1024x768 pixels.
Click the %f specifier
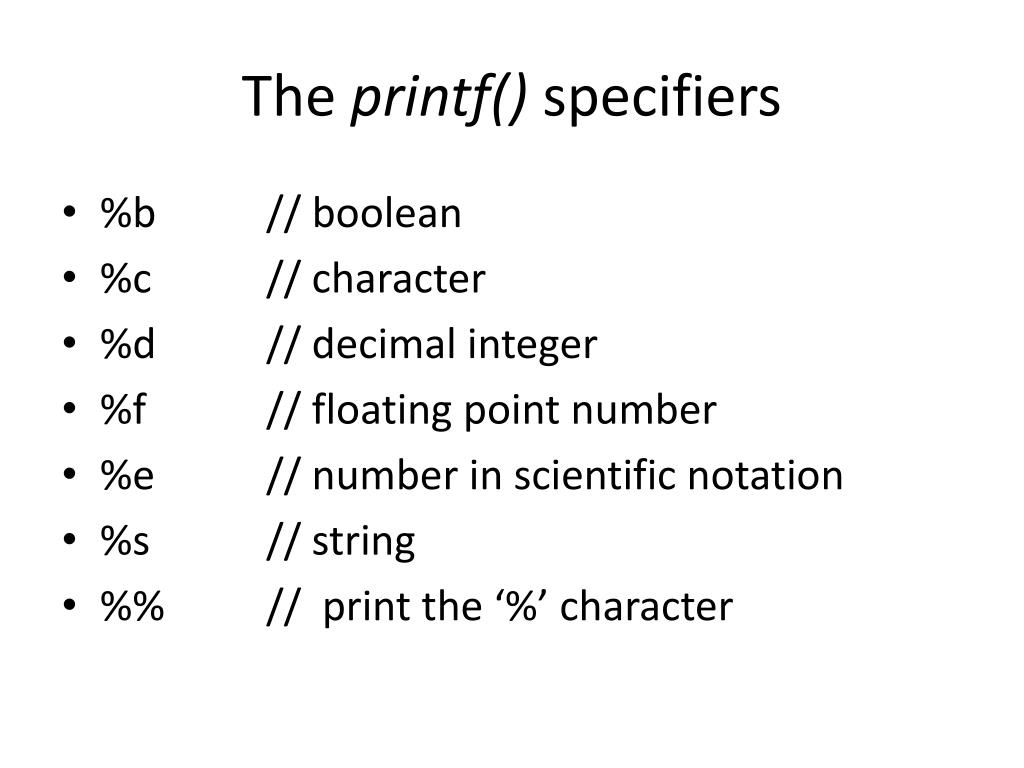pos(123,409)
